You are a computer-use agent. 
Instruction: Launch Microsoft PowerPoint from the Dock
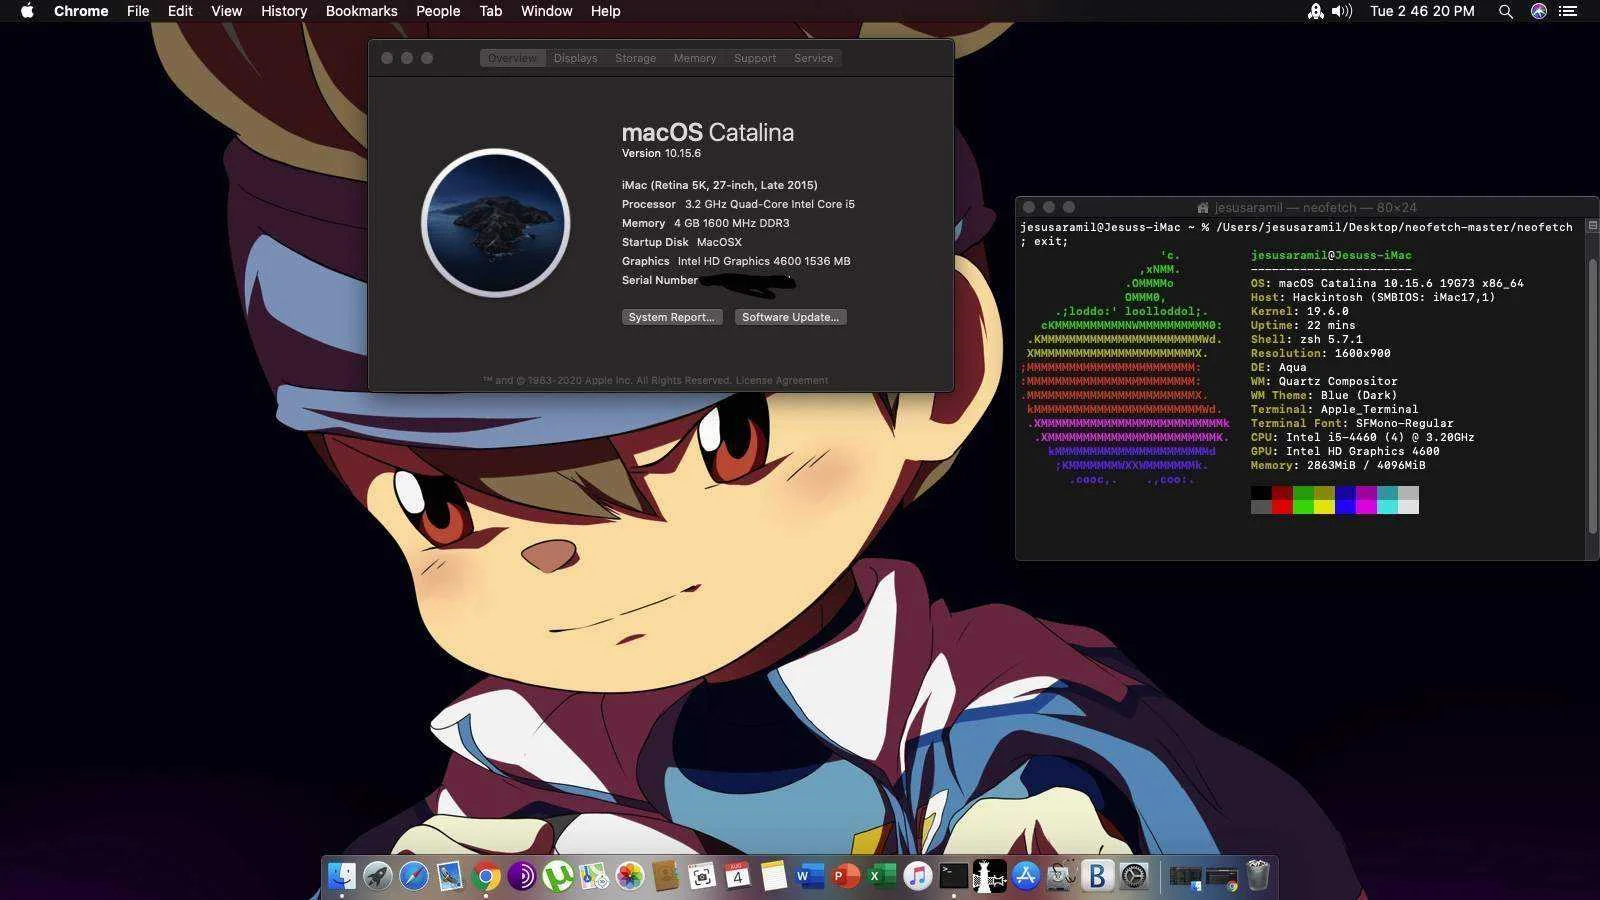pyautogui.click(x=846, y=876)
